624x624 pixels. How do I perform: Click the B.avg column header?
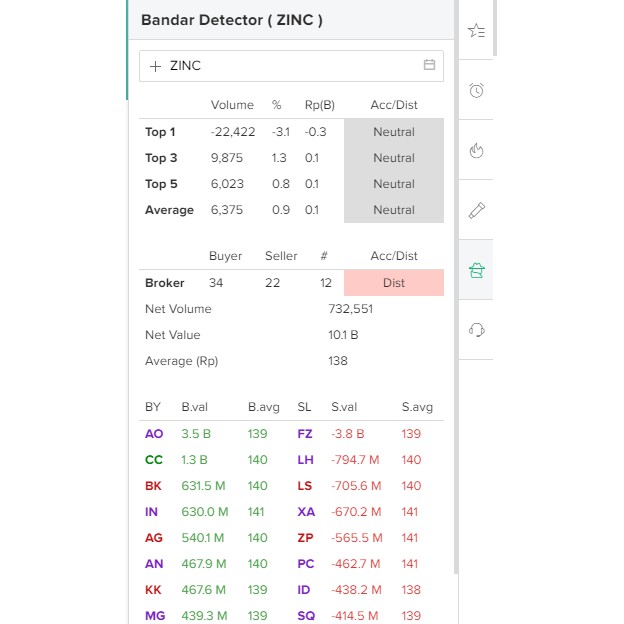coord(263,407)
